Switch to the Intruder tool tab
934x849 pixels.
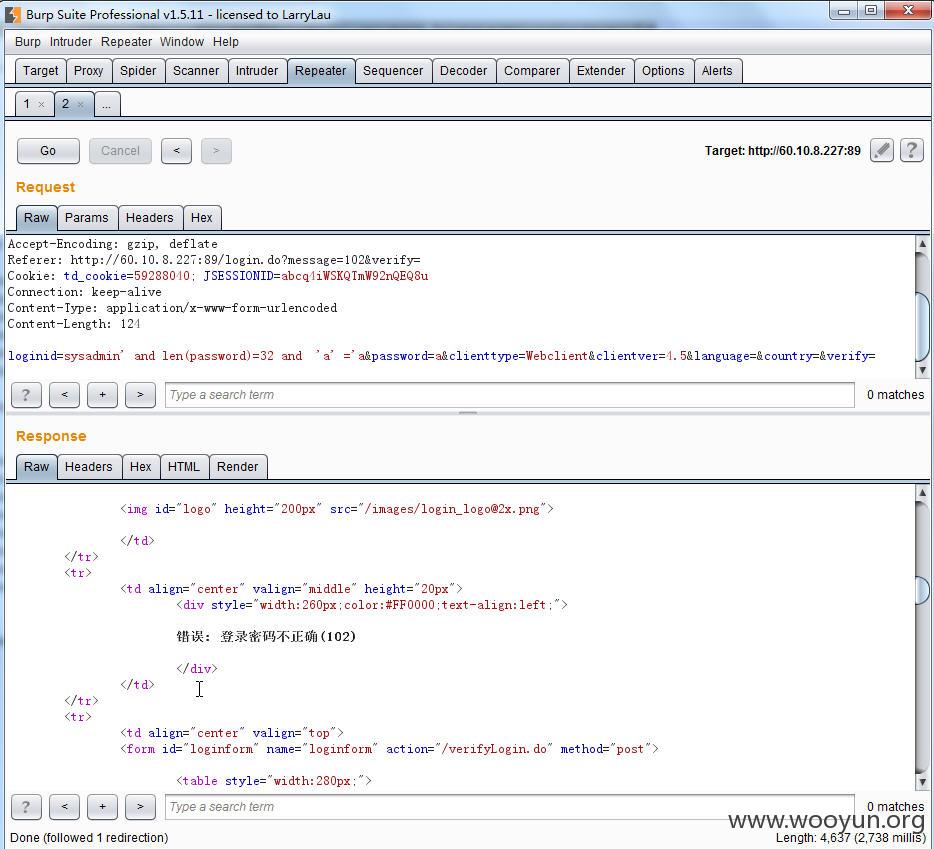pos(257,71)
